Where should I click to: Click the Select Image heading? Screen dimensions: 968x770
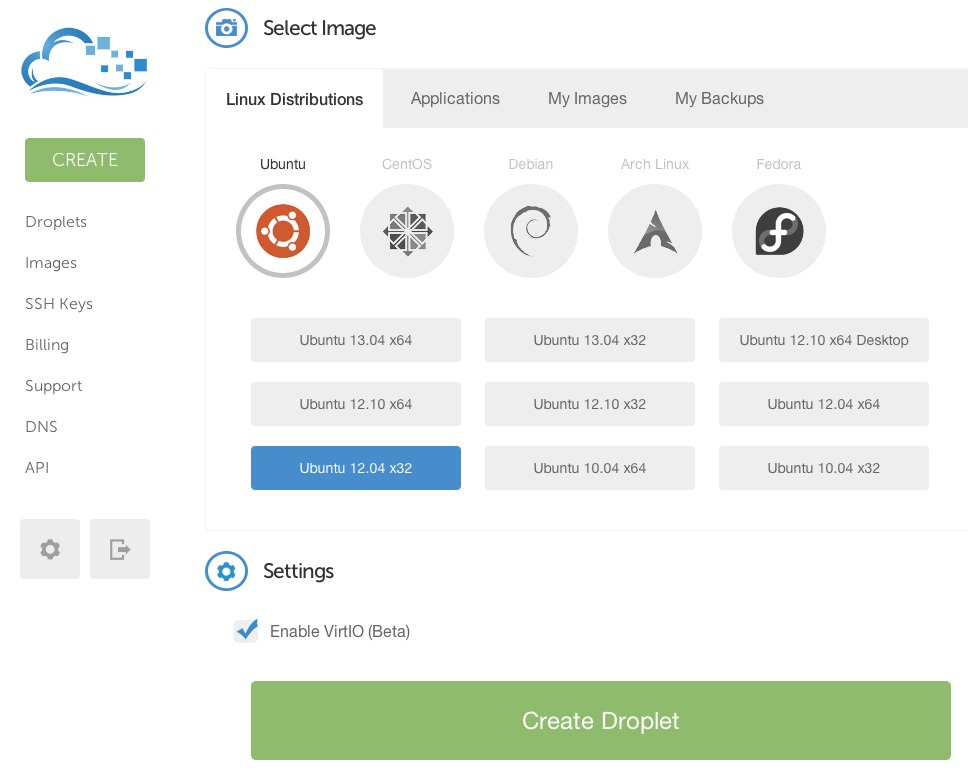(320, 28)
